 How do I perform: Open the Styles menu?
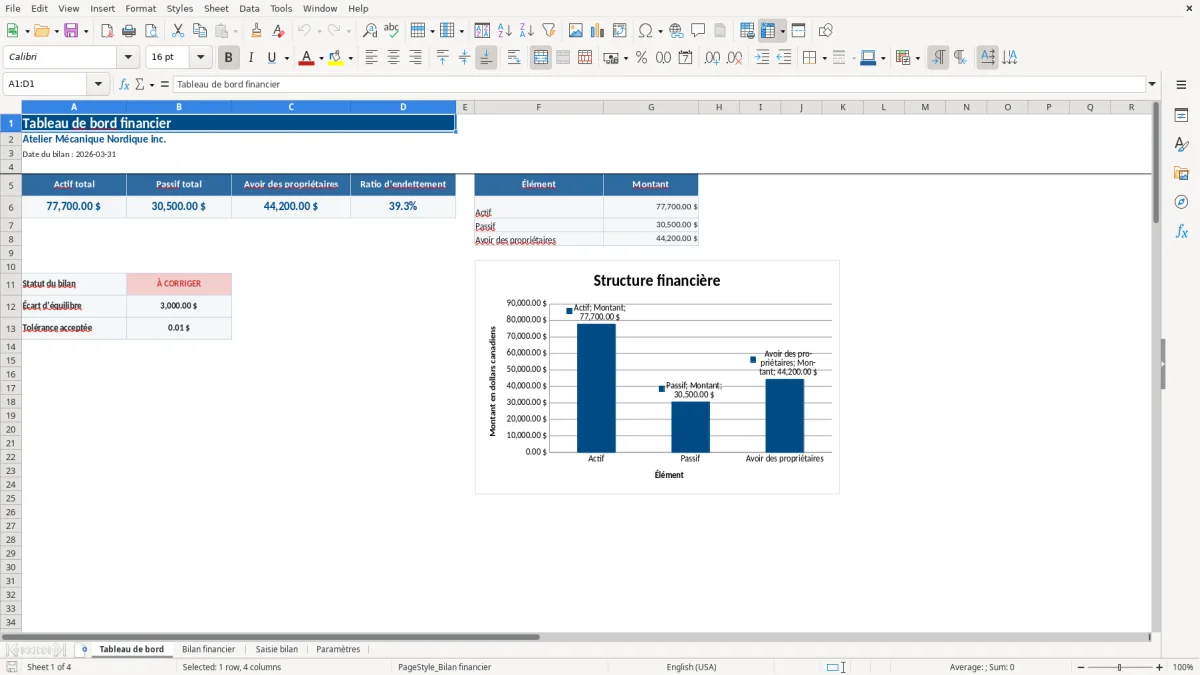[180, 8]
